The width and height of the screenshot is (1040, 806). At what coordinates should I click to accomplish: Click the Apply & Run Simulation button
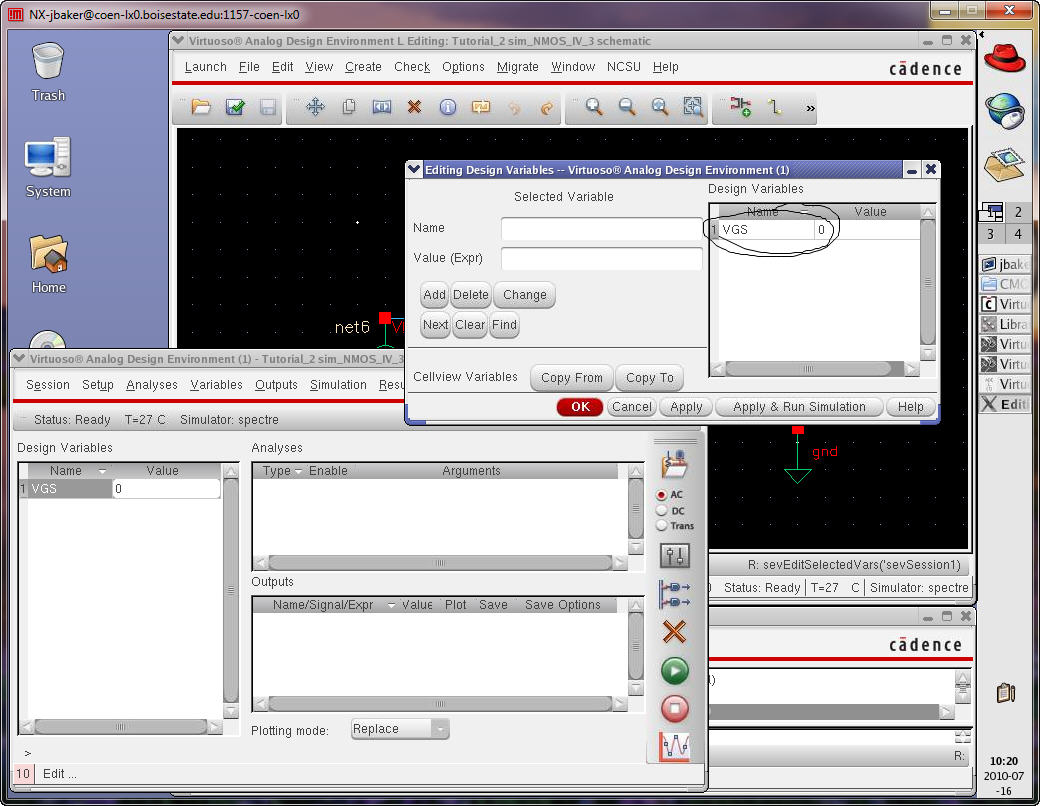click(x=799, y=407)
